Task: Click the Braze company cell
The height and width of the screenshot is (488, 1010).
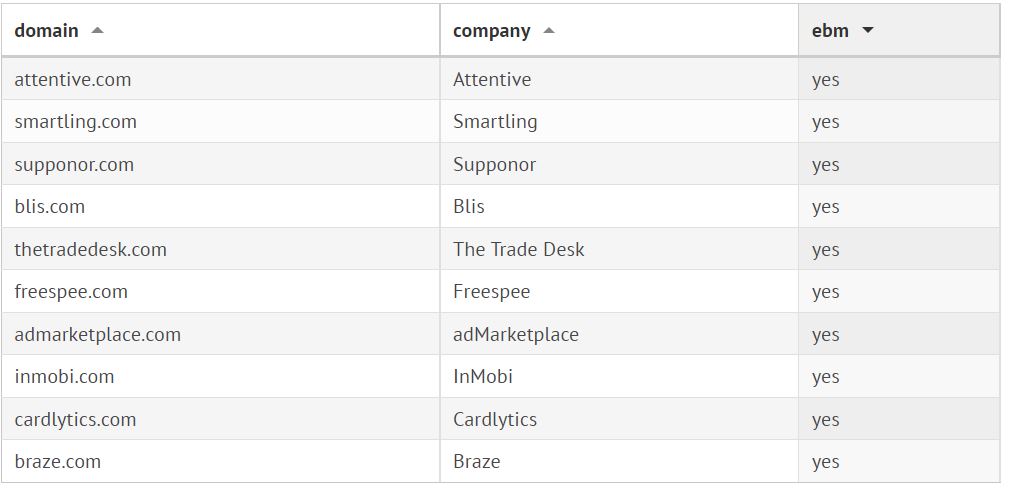Action: [x=477, y=462]
